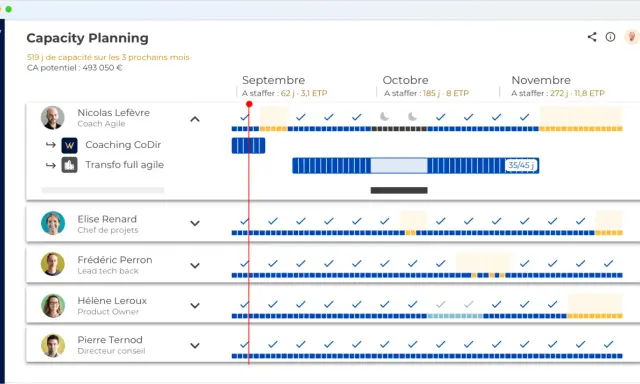This screenshot has width=640, height=384.
Task: Click the light gap in Transfo full agile bar
Action: [399, 166]
